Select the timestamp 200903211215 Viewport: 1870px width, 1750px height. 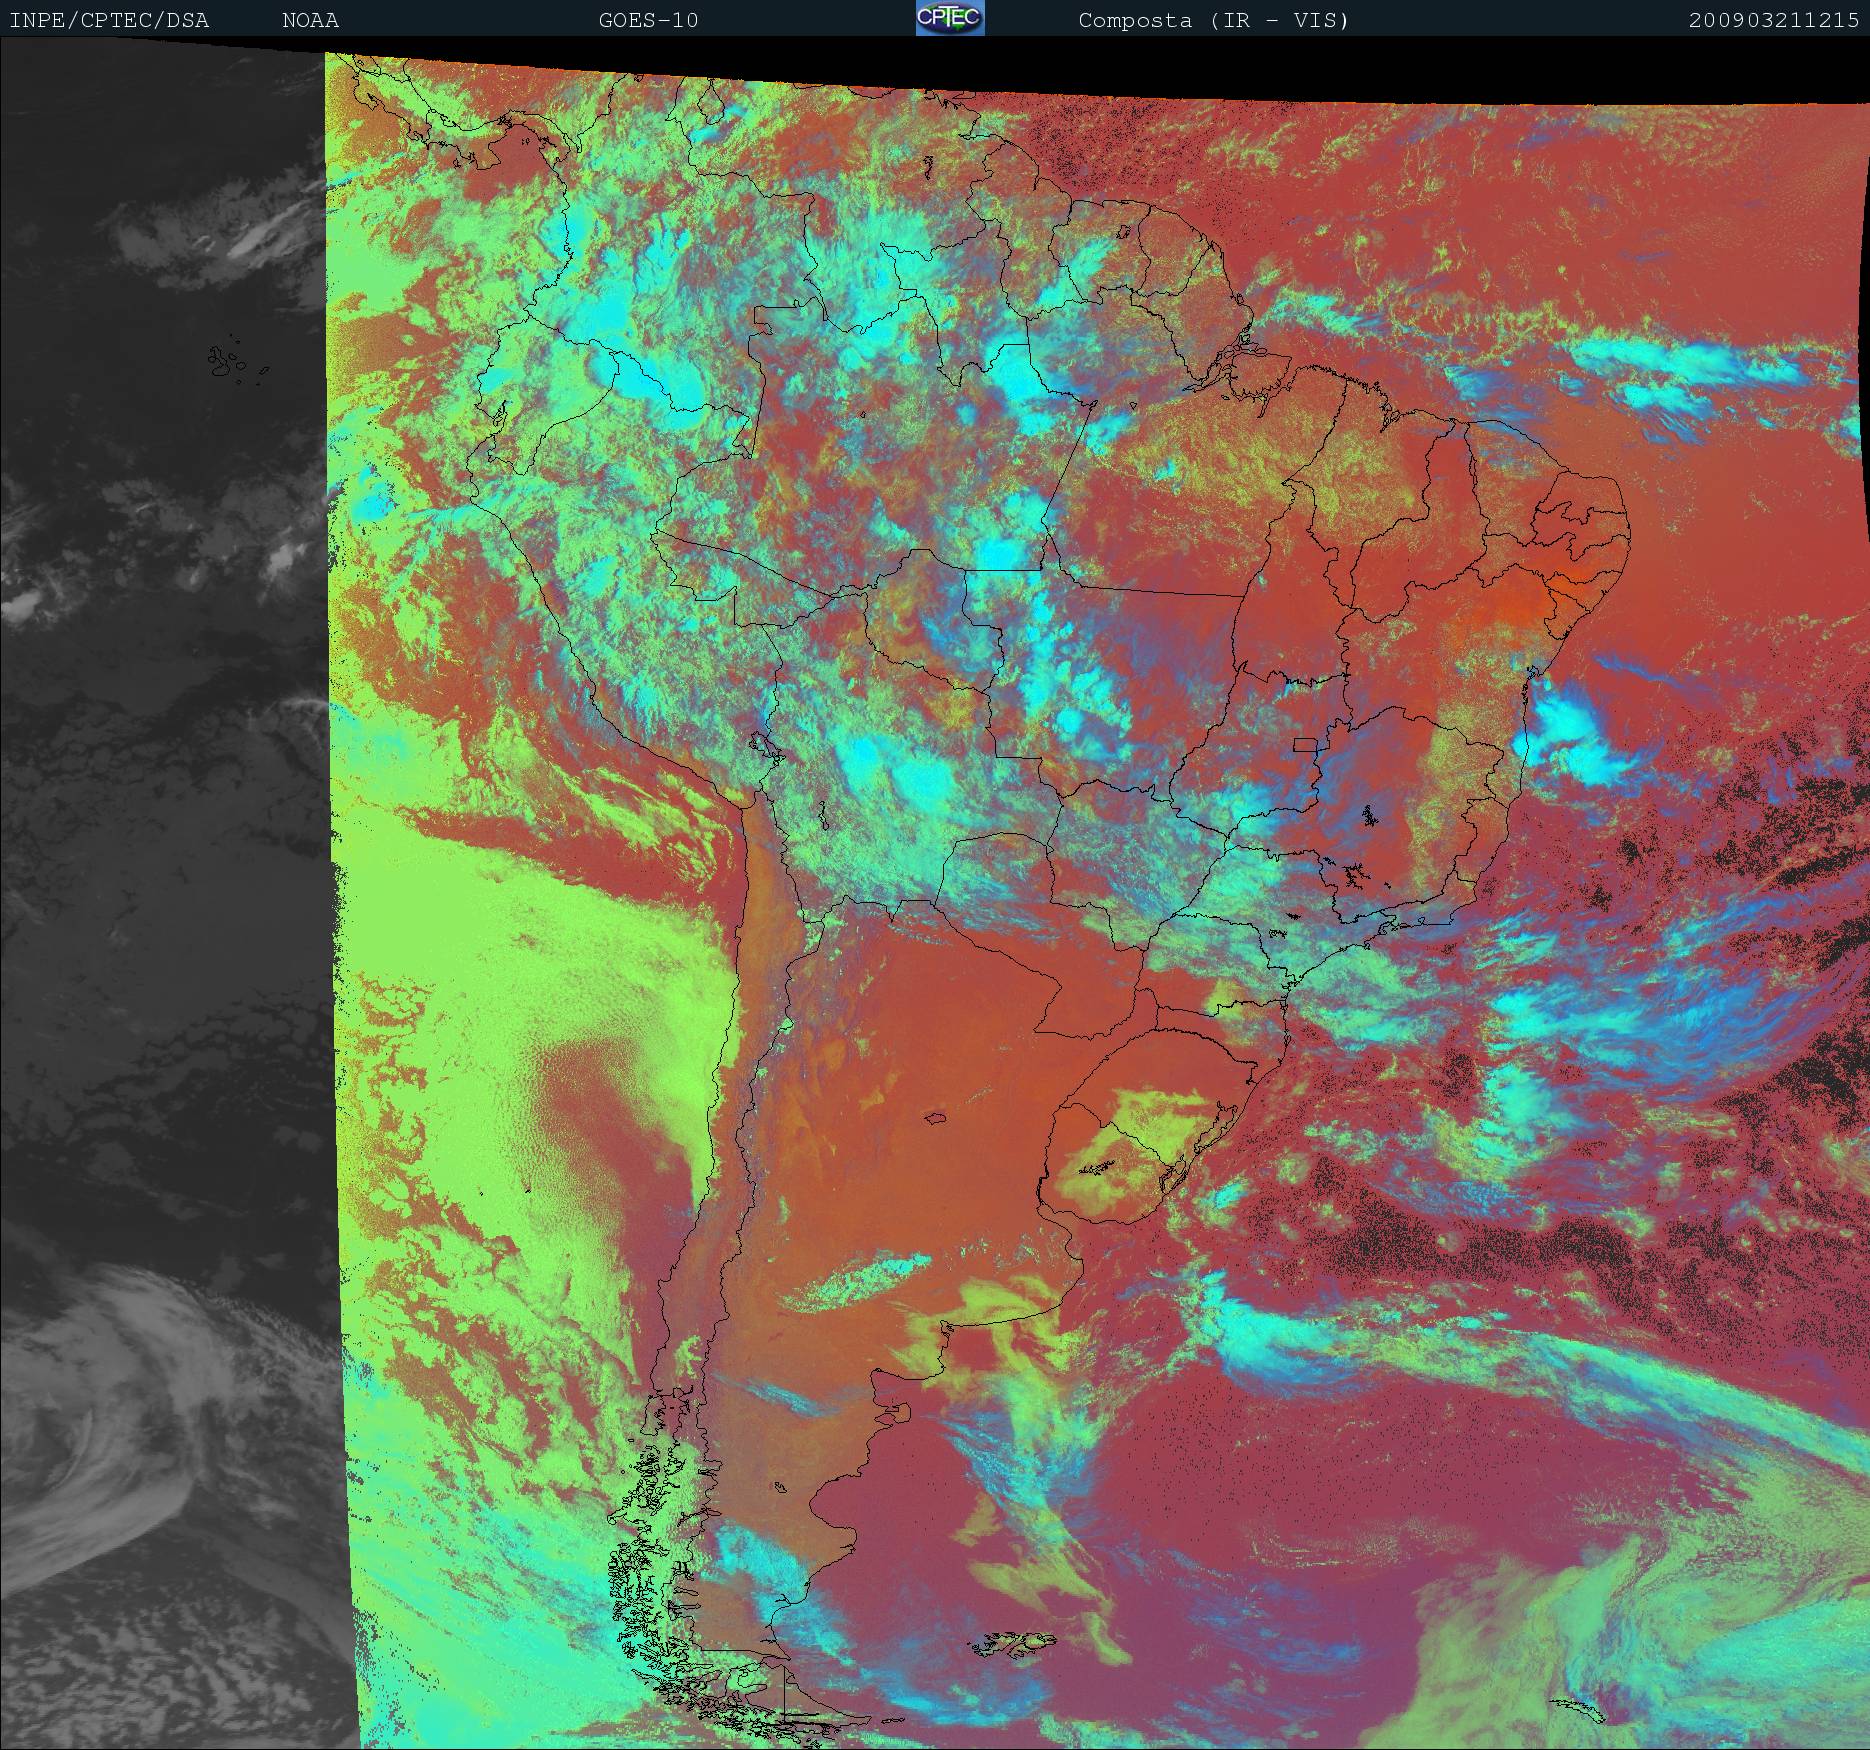point(1774,21)
